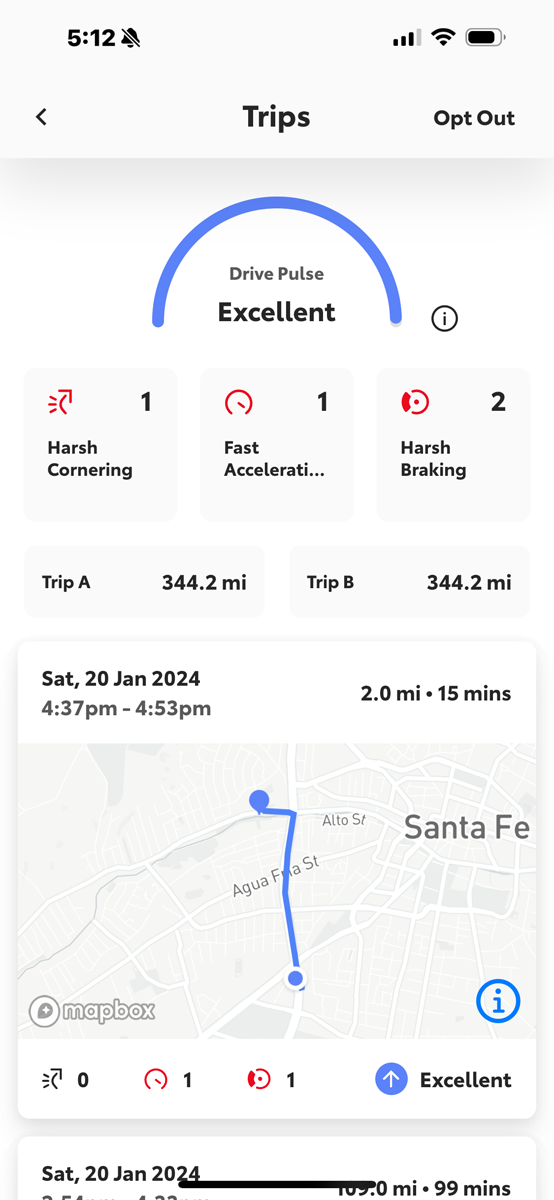Screen dimensions: 554x1200
Task: Open the Trip B odometer card
Action: pos(409,582)
